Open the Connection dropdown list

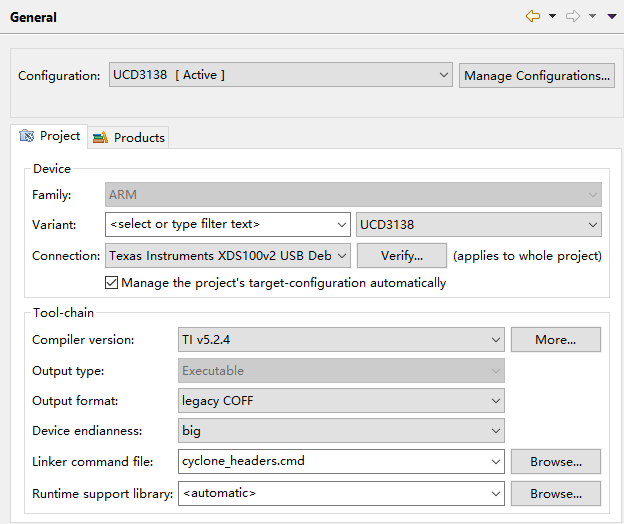pyautogui.click(x=229, y=256)
